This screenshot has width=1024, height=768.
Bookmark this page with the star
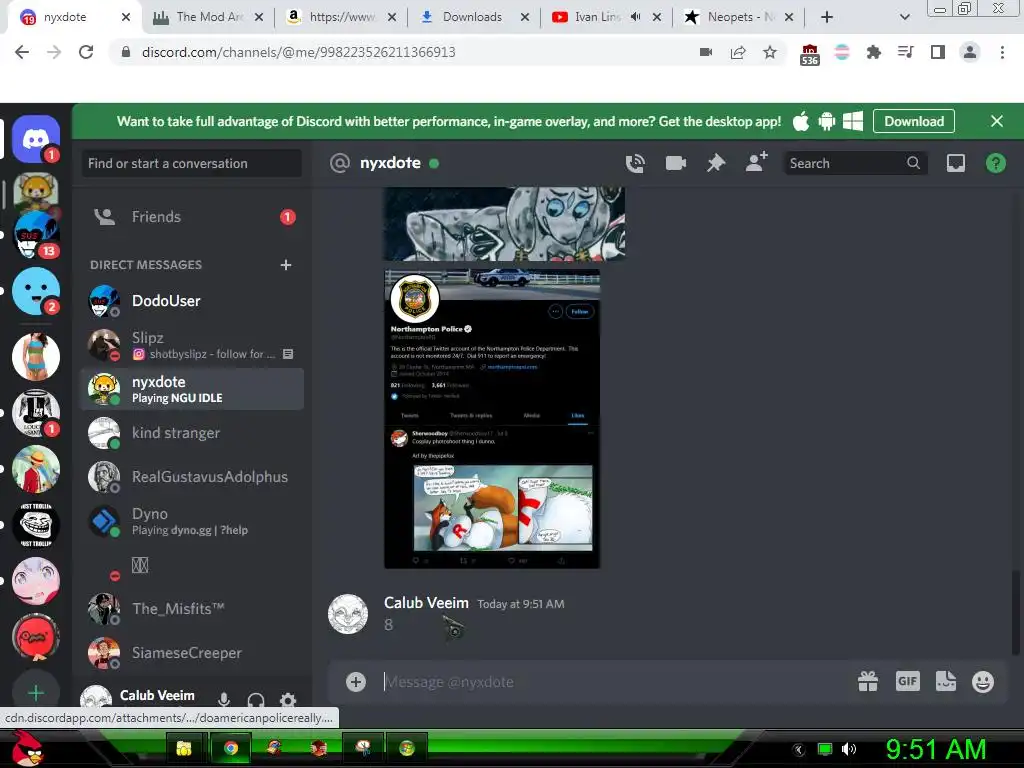tap(770, 52)
